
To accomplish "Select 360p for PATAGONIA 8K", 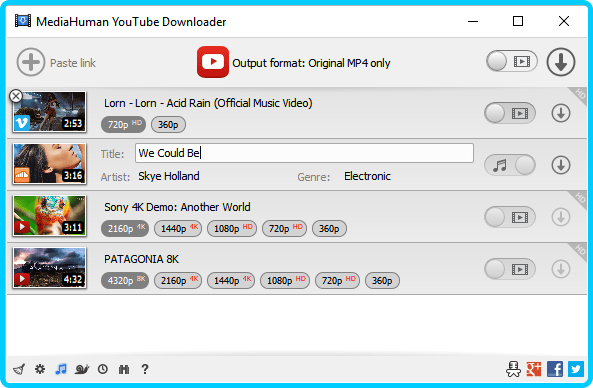I will 382,281.
